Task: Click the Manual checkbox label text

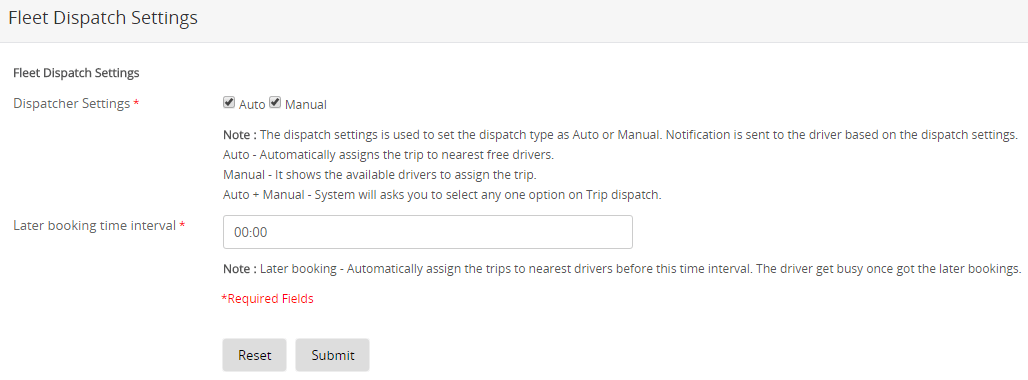Action: pos(306,104)
